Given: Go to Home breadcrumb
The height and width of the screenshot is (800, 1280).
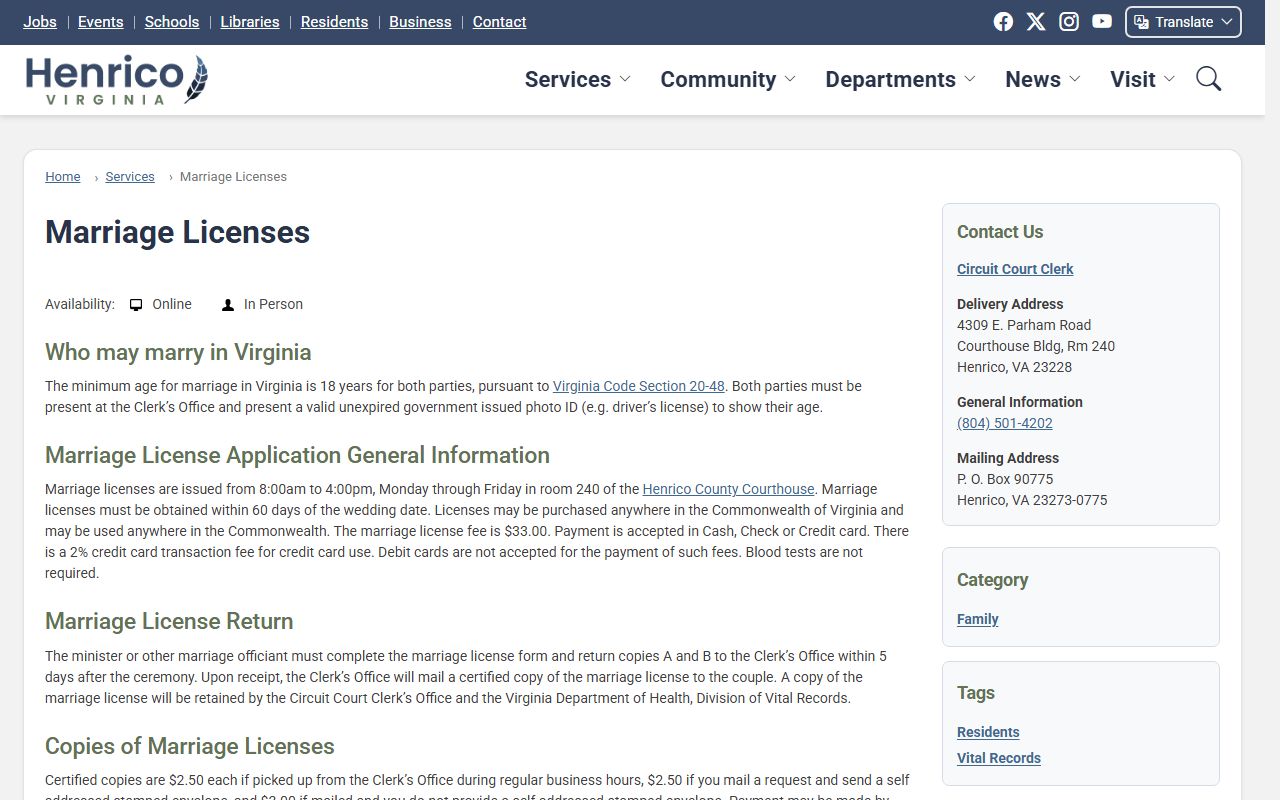Looking at the screenshot, I should click(x=63, y=177).
